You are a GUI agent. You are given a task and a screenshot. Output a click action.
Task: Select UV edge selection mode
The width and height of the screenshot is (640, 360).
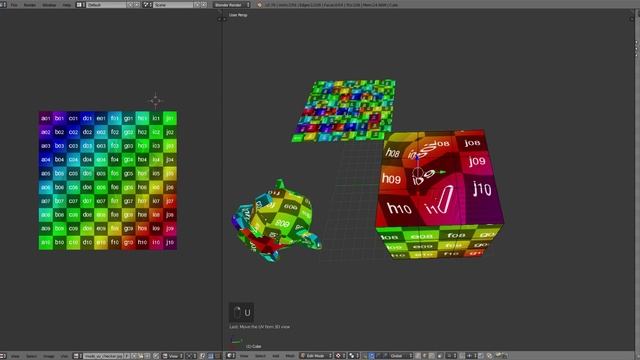tap(217, 356)
